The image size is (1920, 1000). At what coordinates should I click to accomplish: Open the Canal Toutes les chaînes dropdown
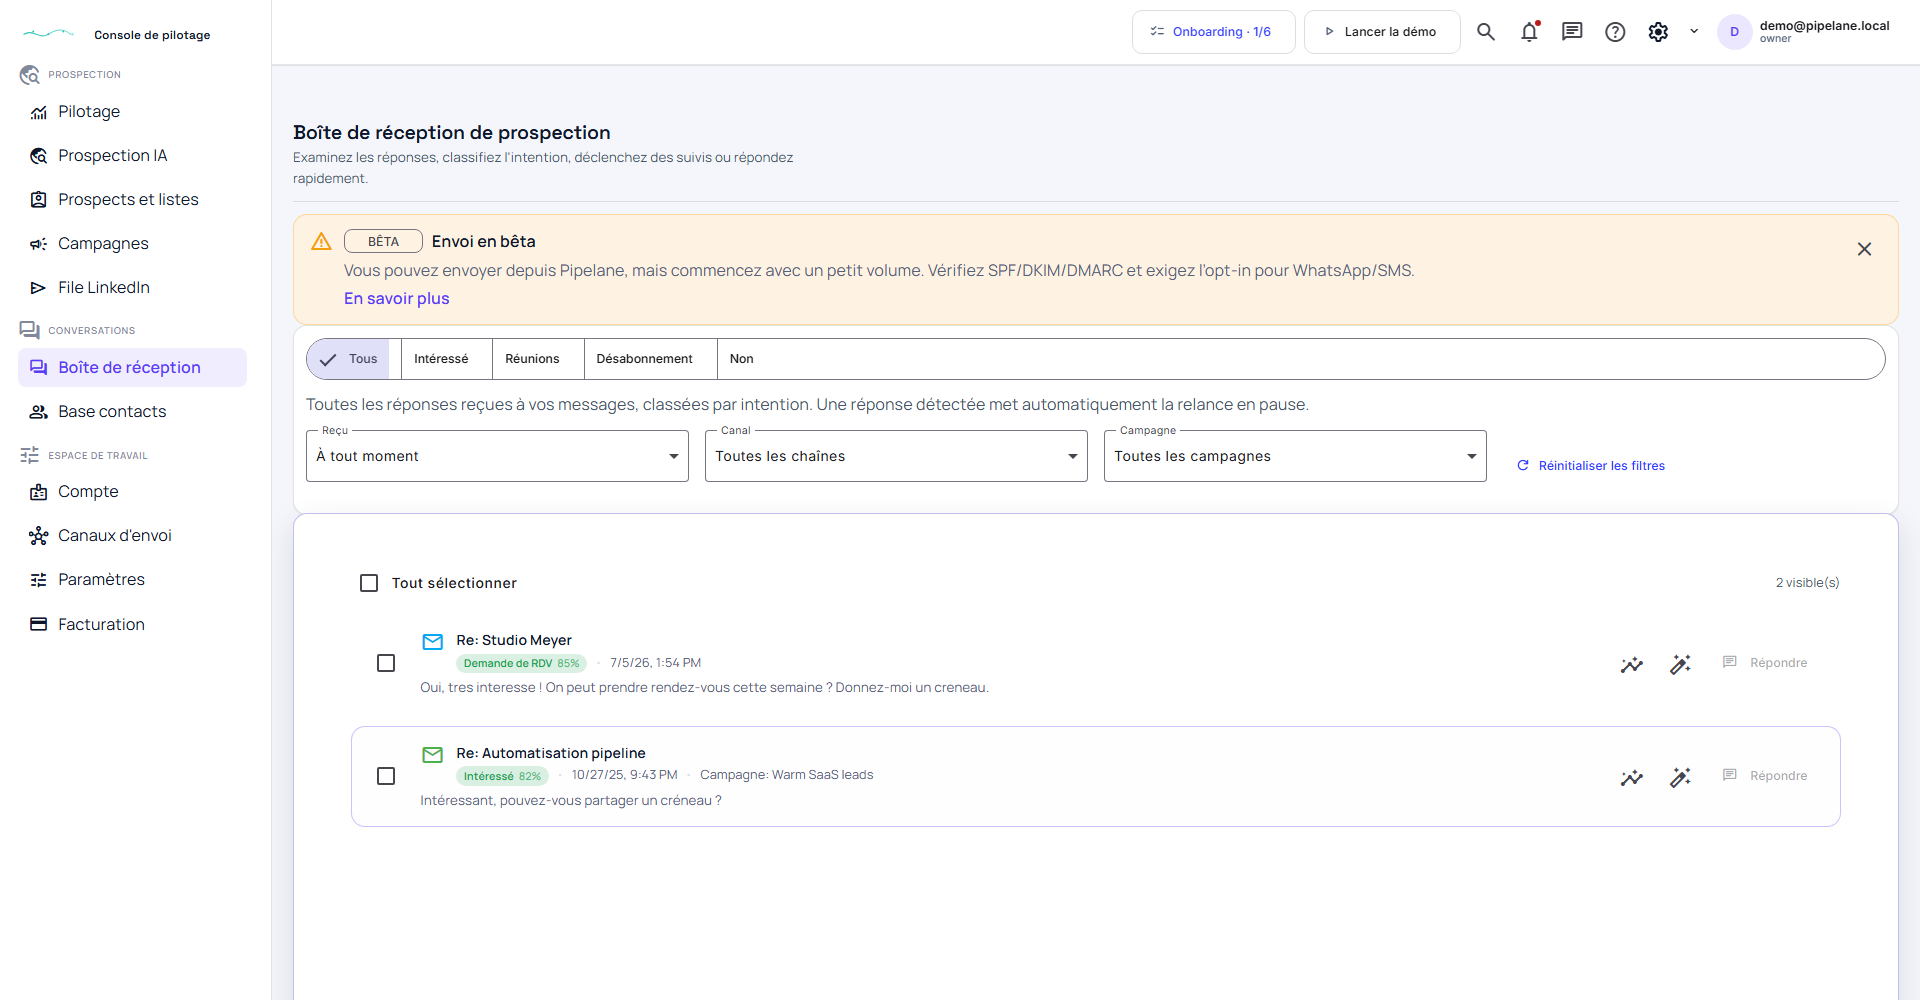pos(896,456)
